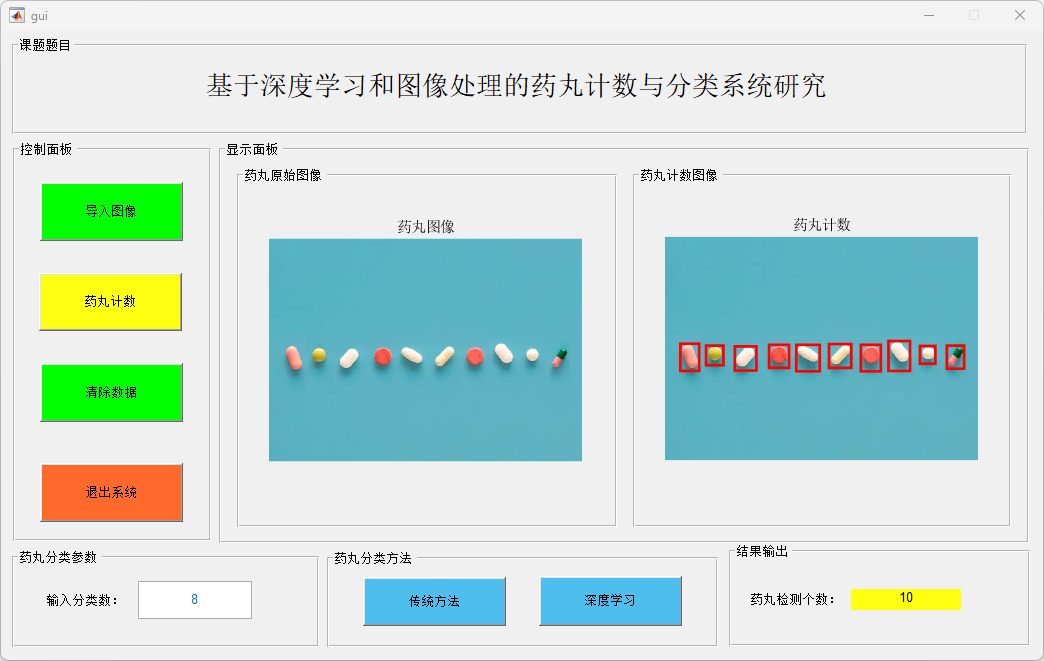Click the yellow 药丸检测个数 result field
This screenshot has height=661, width=1044.
click(905, 599)
